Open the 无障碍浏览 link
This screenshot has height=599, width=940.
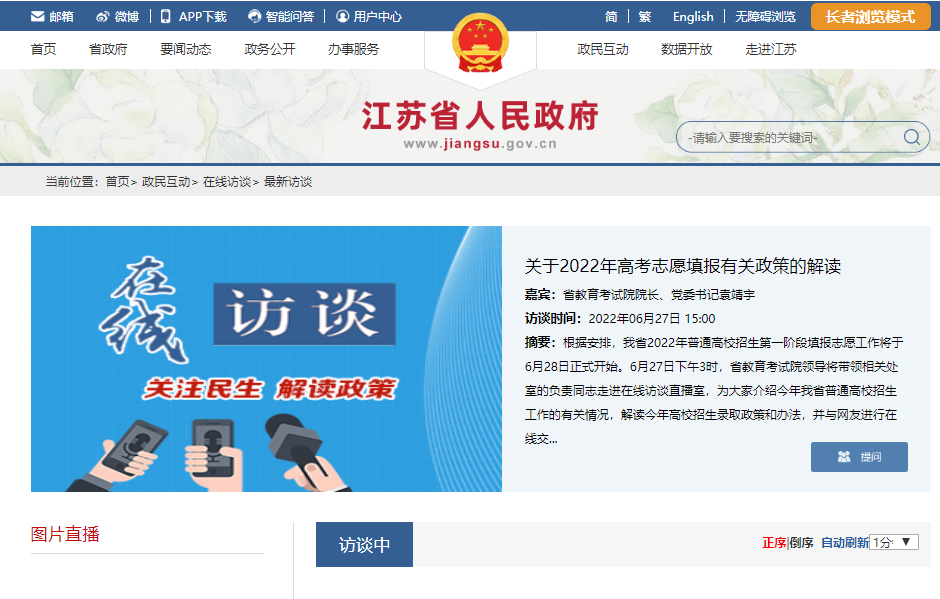(x=766, y=17)
